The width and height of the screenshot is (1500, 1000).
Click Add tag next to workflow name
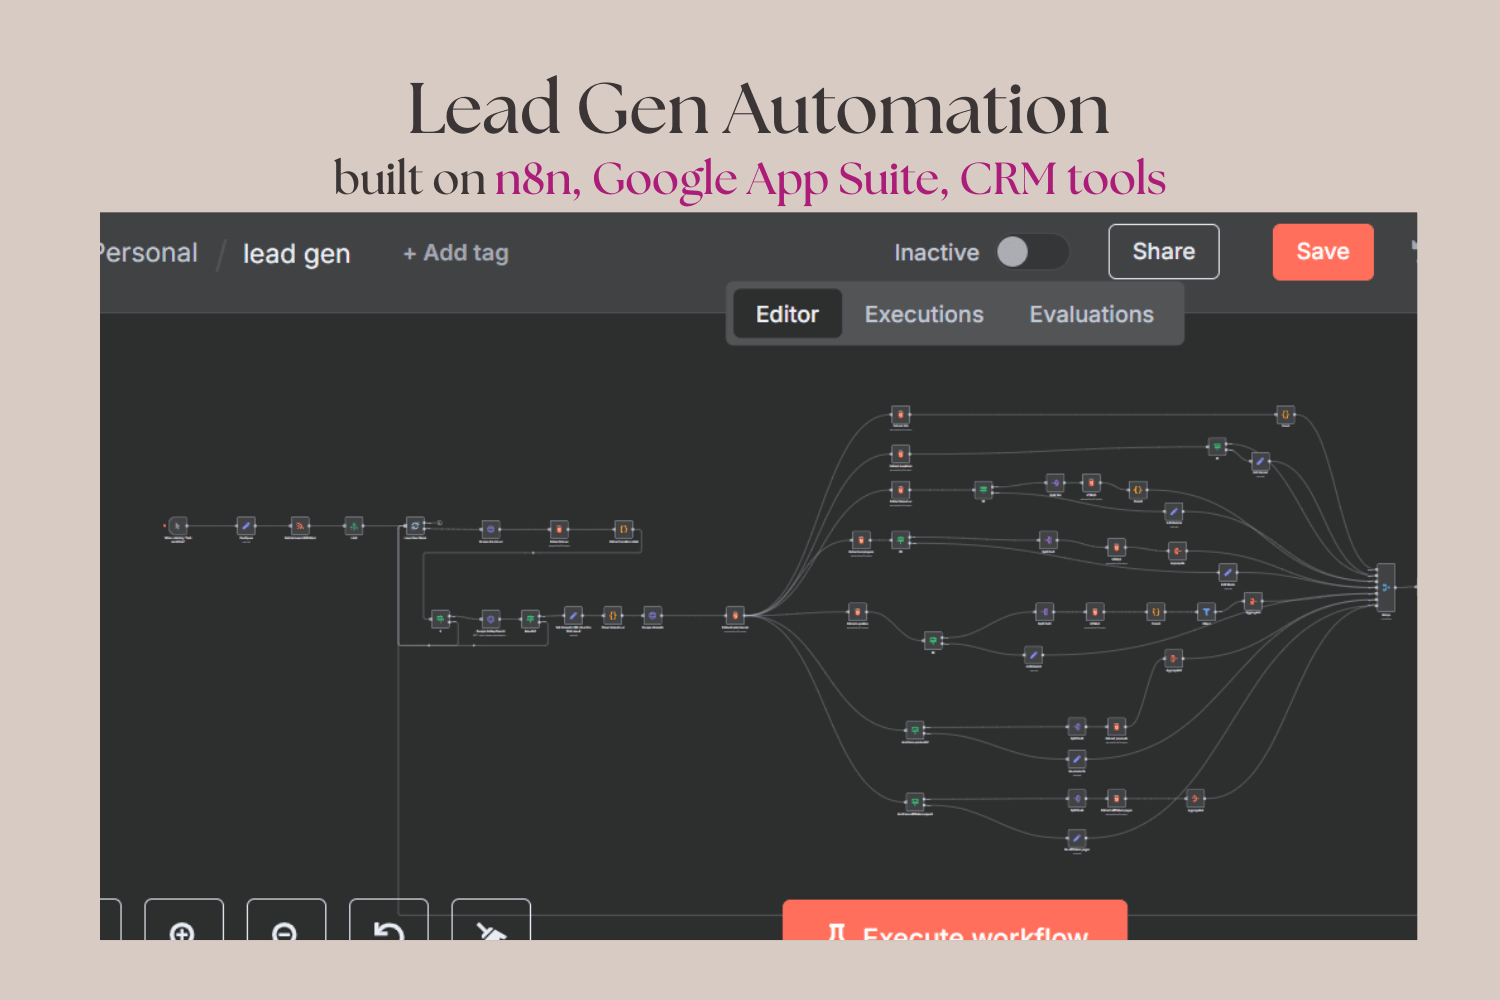(456, 253)
